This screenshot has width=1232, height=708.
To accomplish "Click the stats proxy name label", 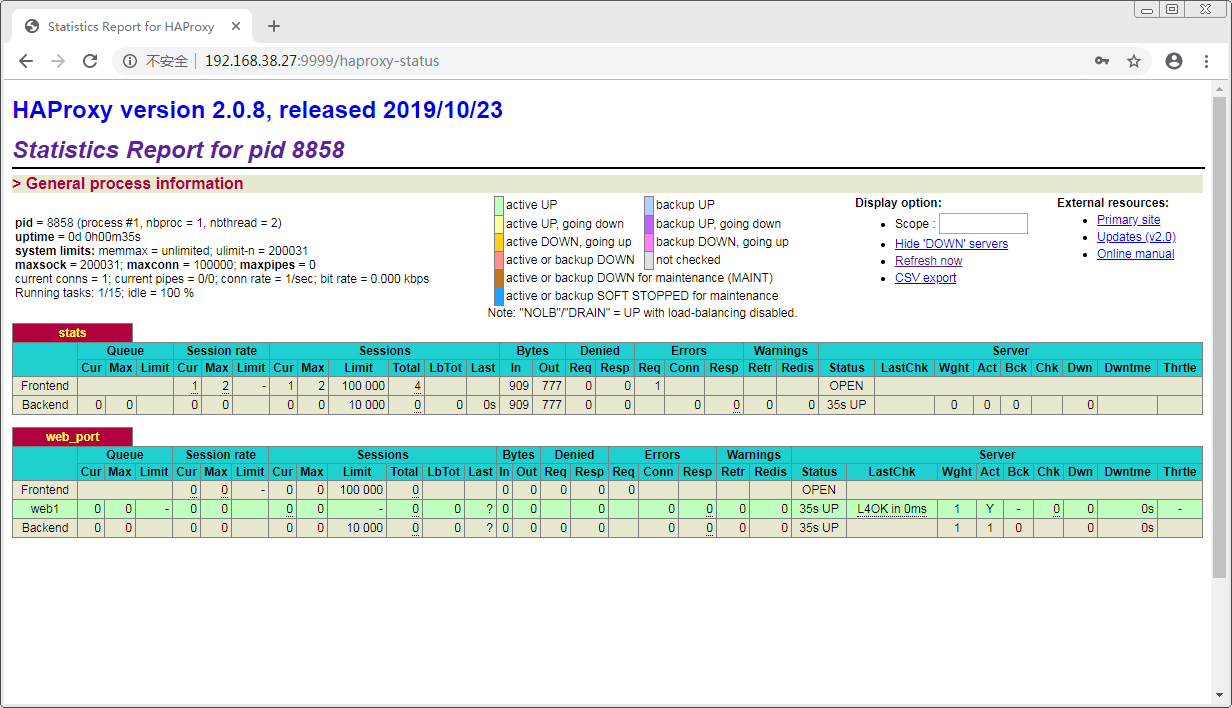I will pyautogui.click(x=72, y=333).
